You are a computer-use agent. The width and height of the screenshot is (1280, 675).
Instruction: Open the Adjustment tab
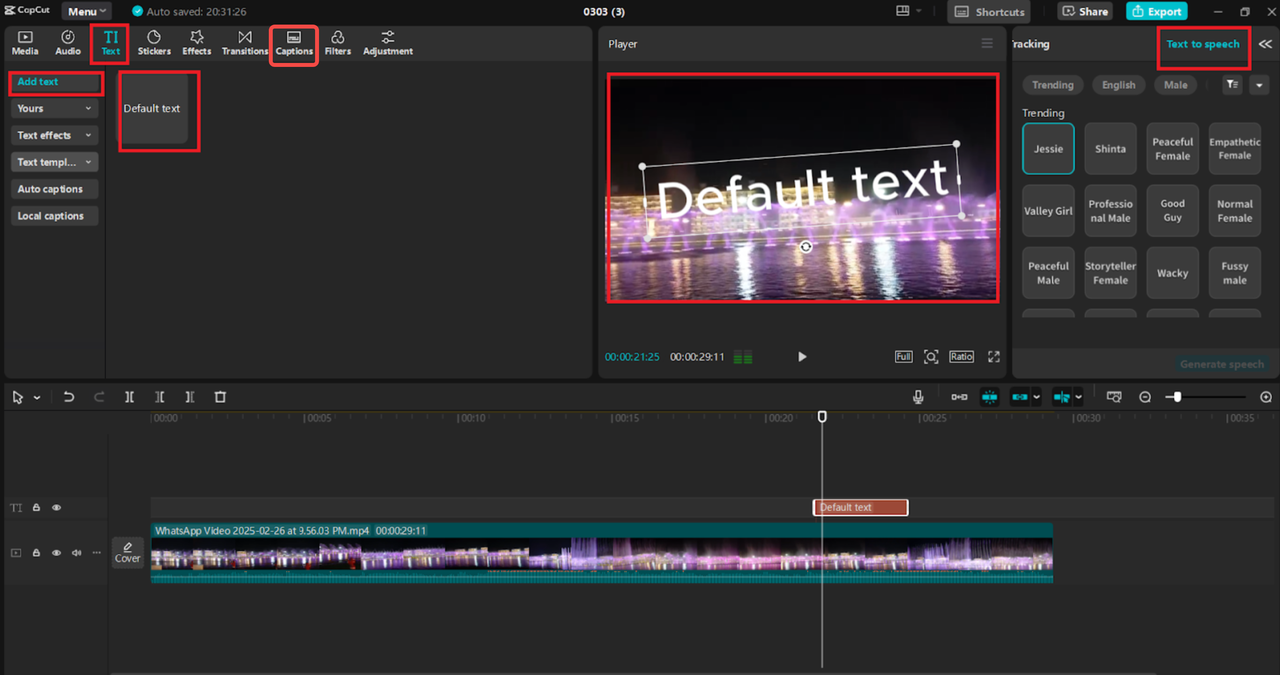[x=388, y=43]
